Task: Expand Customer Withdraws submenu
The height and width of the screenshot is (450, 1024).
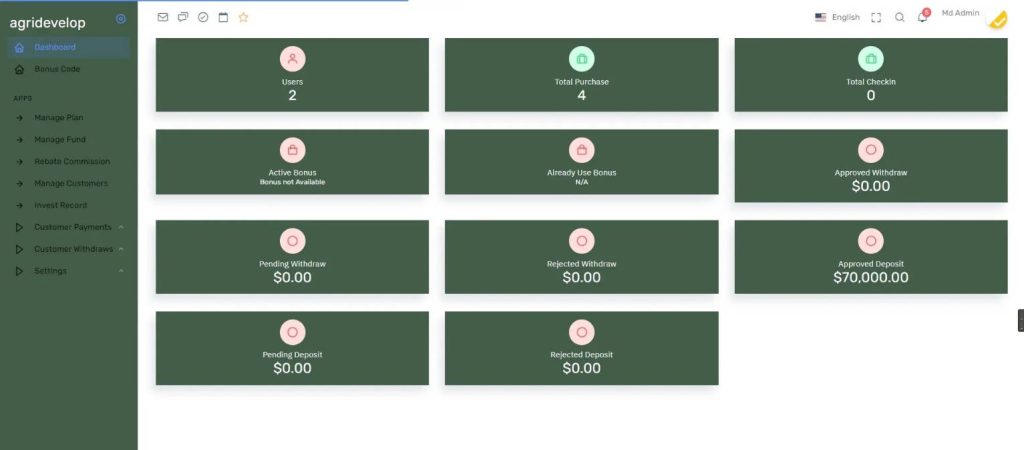Action: 74,249
